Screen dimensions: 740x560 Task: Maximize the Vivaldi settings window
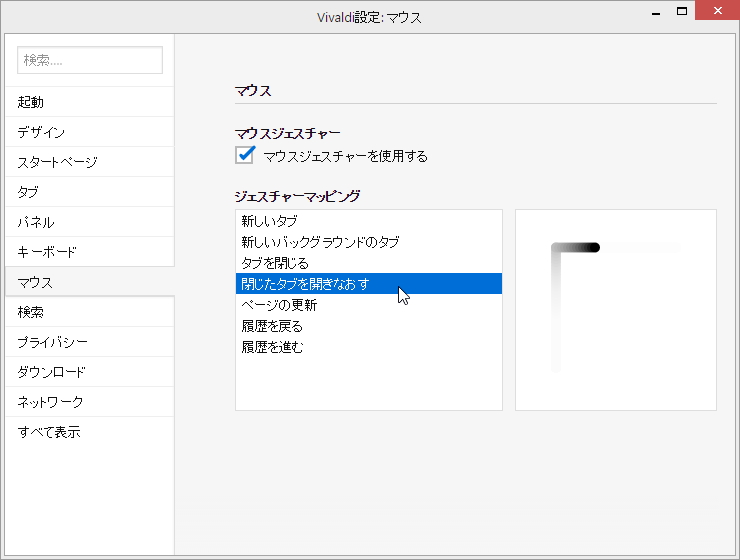pos(681,11)
